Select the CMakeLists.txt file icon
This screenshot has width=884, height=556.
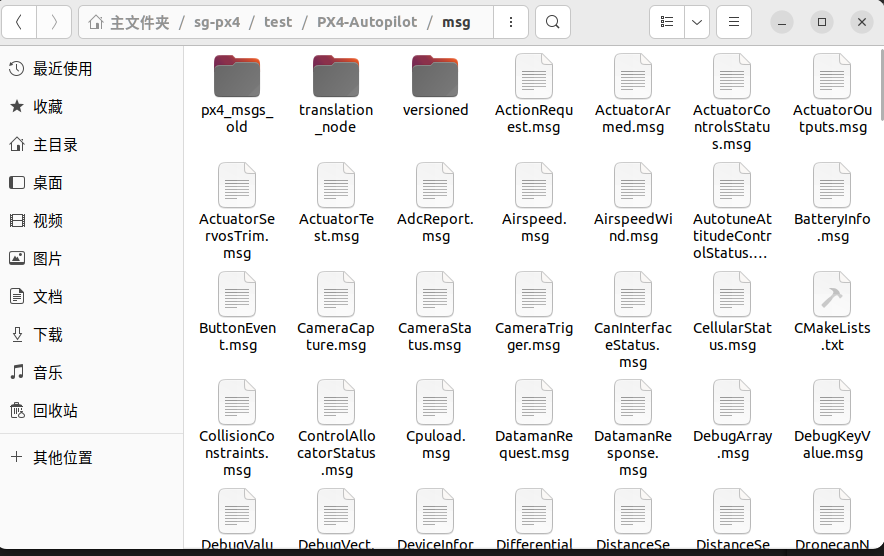pos(832,295)
